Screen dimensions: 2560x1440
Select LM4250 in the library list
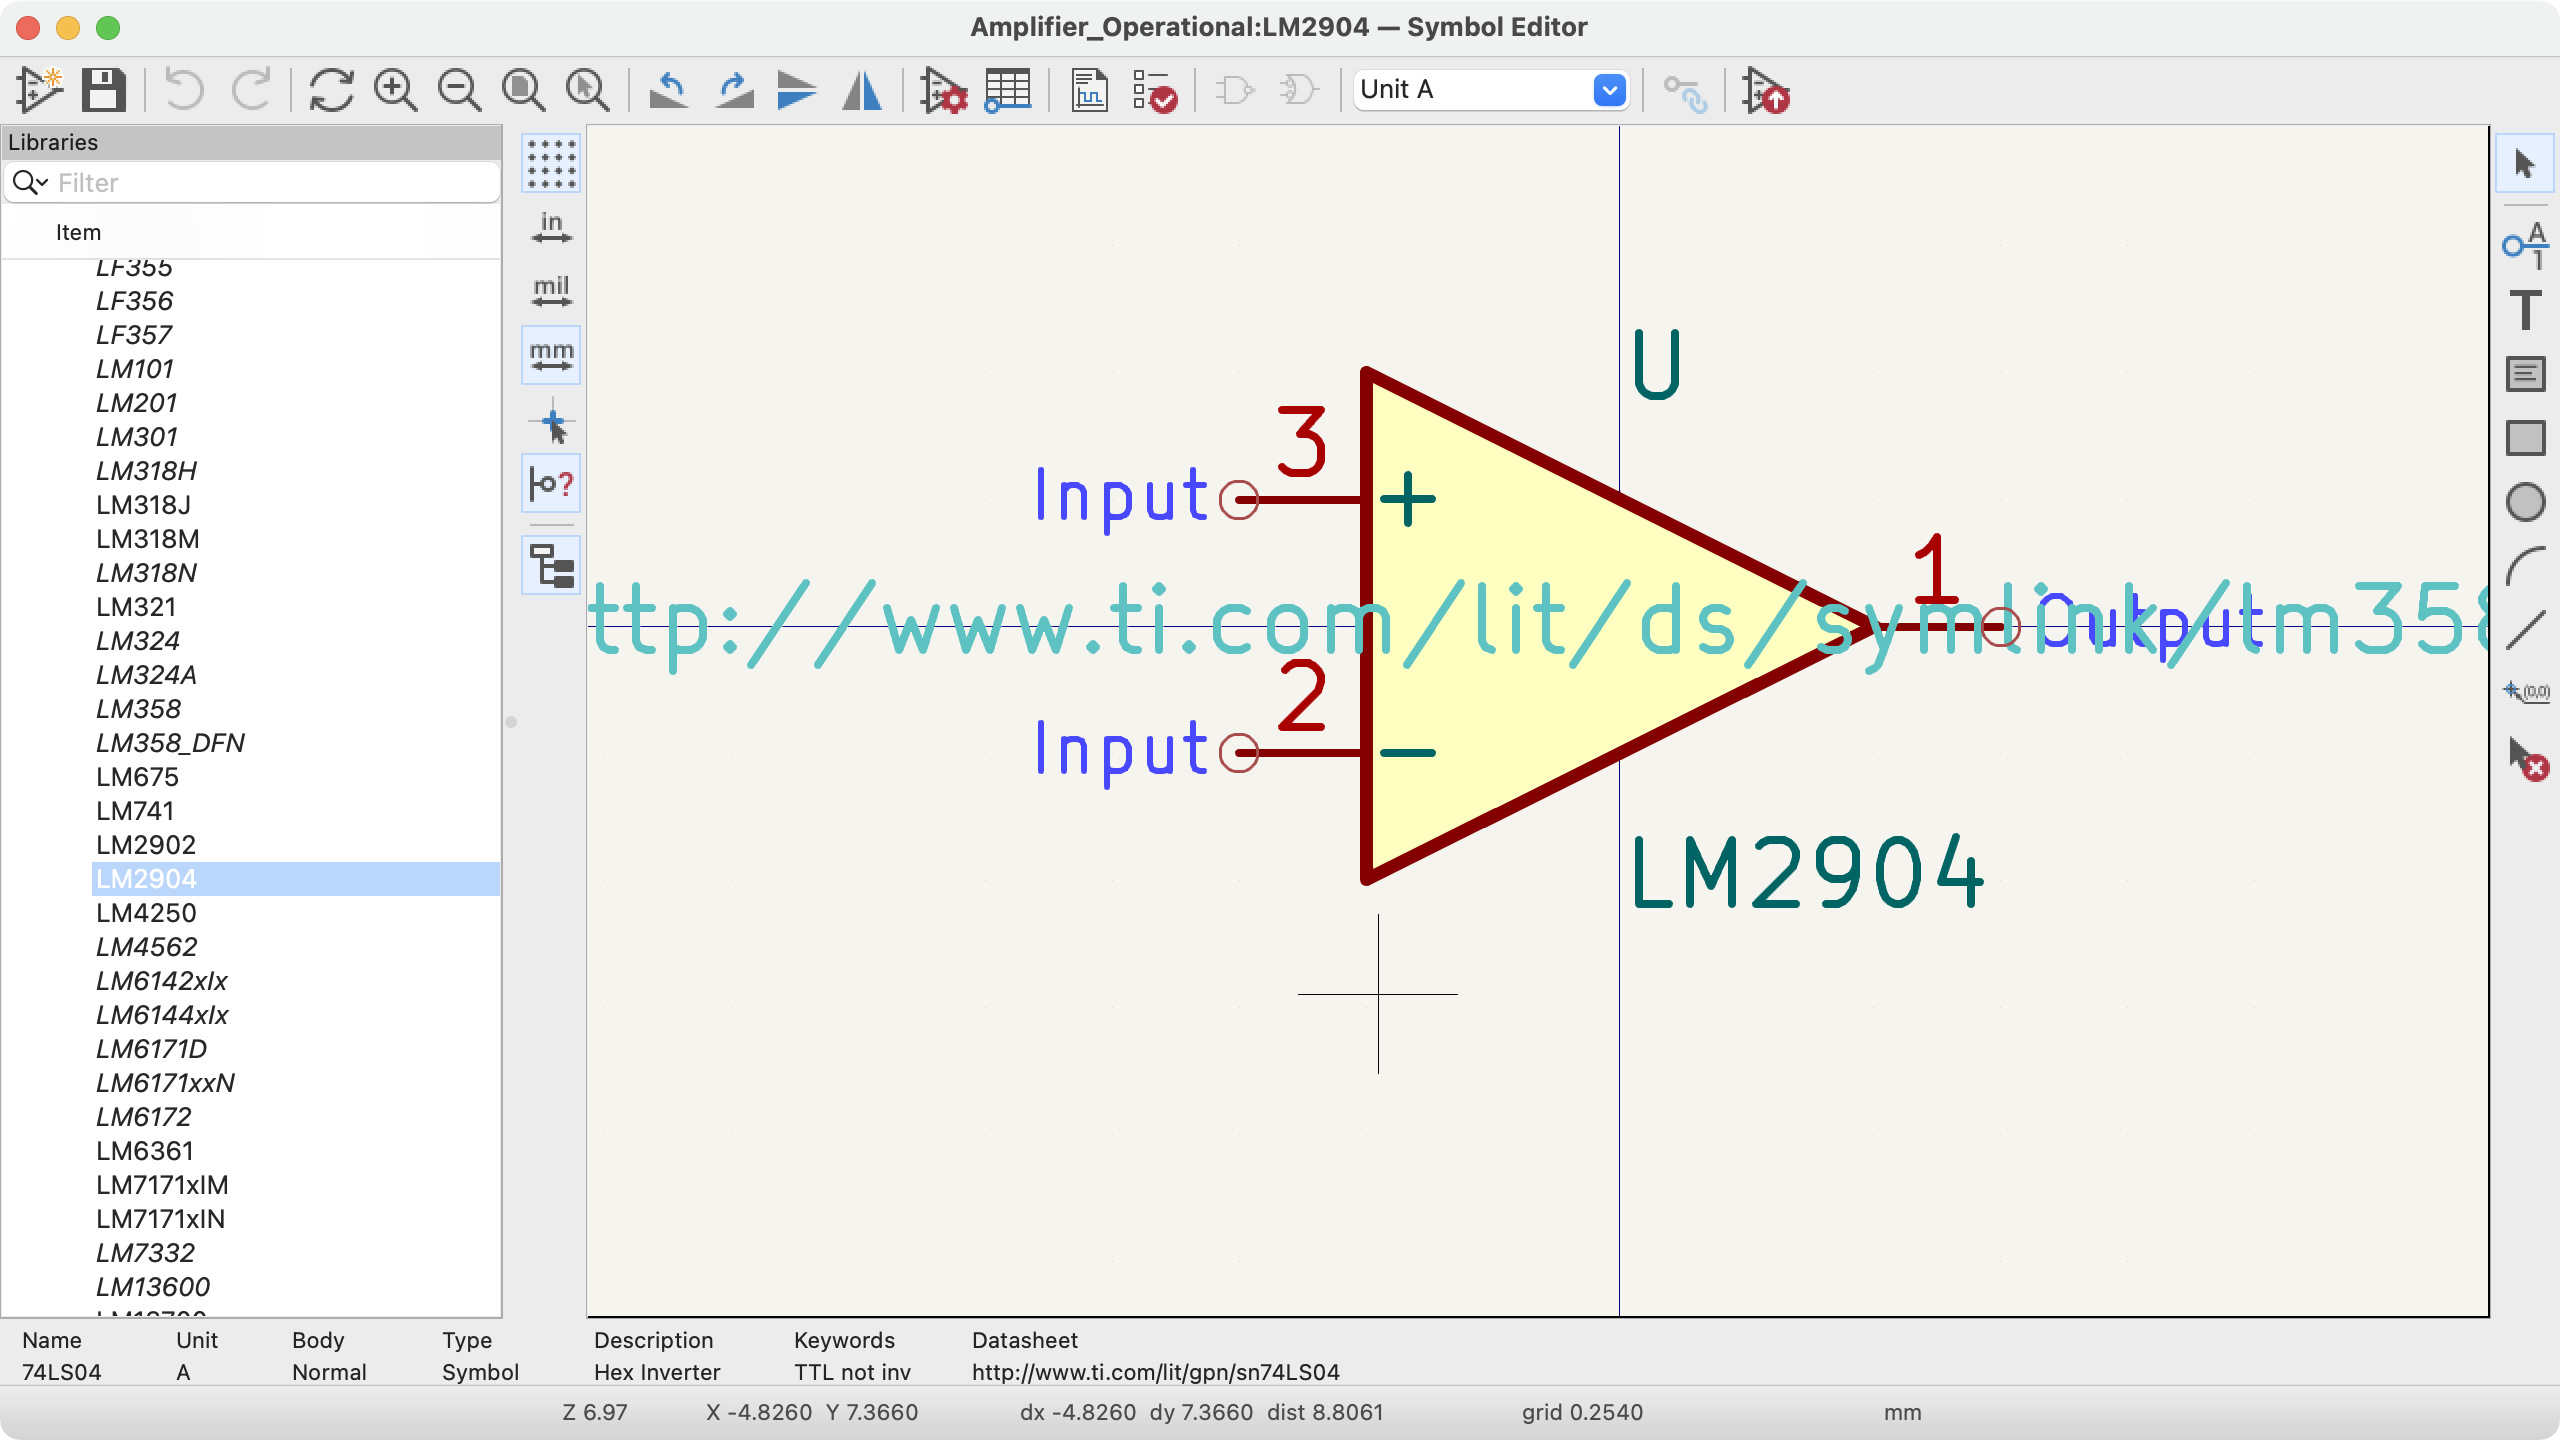(145, 912)
